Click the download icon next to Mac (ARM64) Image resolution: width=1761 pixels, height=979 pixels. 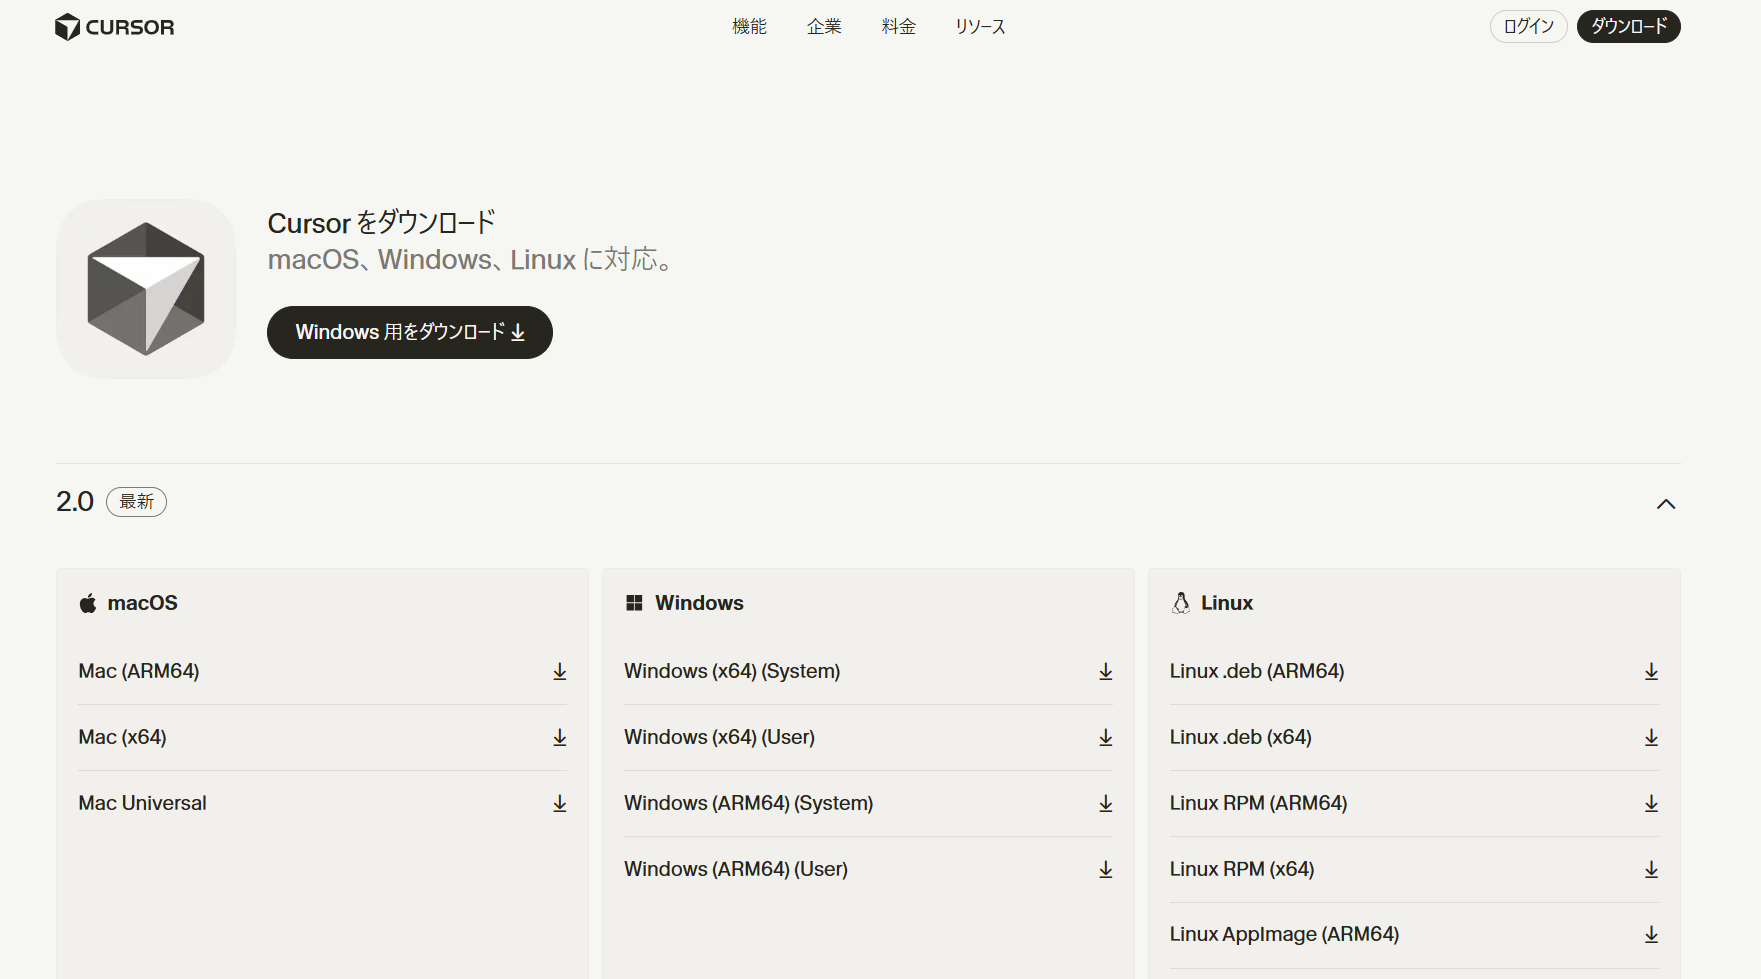coord(559,671)
